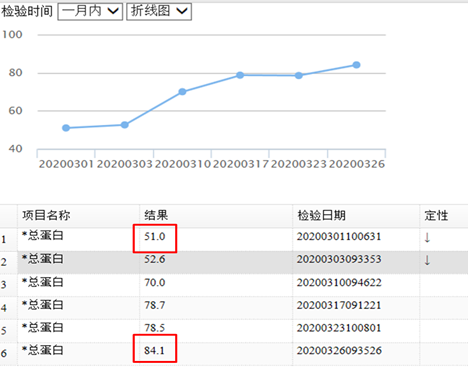Click the down arrow in row 2
Screen dimensions: 468x368
427,260
